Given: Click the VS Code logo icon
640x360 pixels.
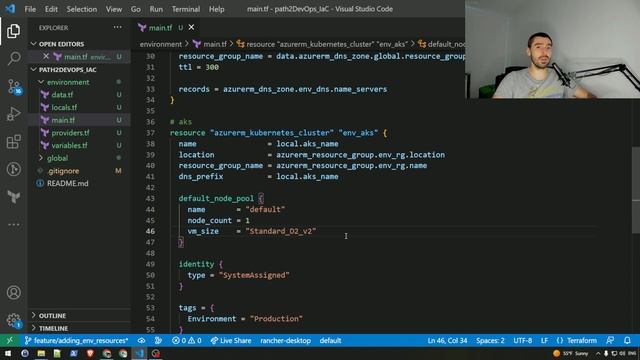Looking at the screenshot, I should pos(10,9).
